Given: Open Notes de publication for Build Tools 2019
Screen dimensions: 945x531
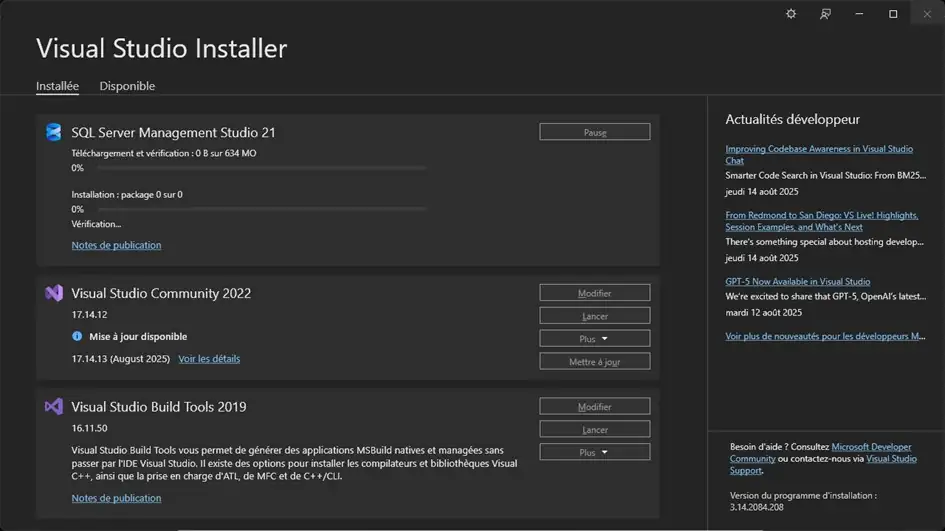Looking at the screenshot, I should coord(116,498).
